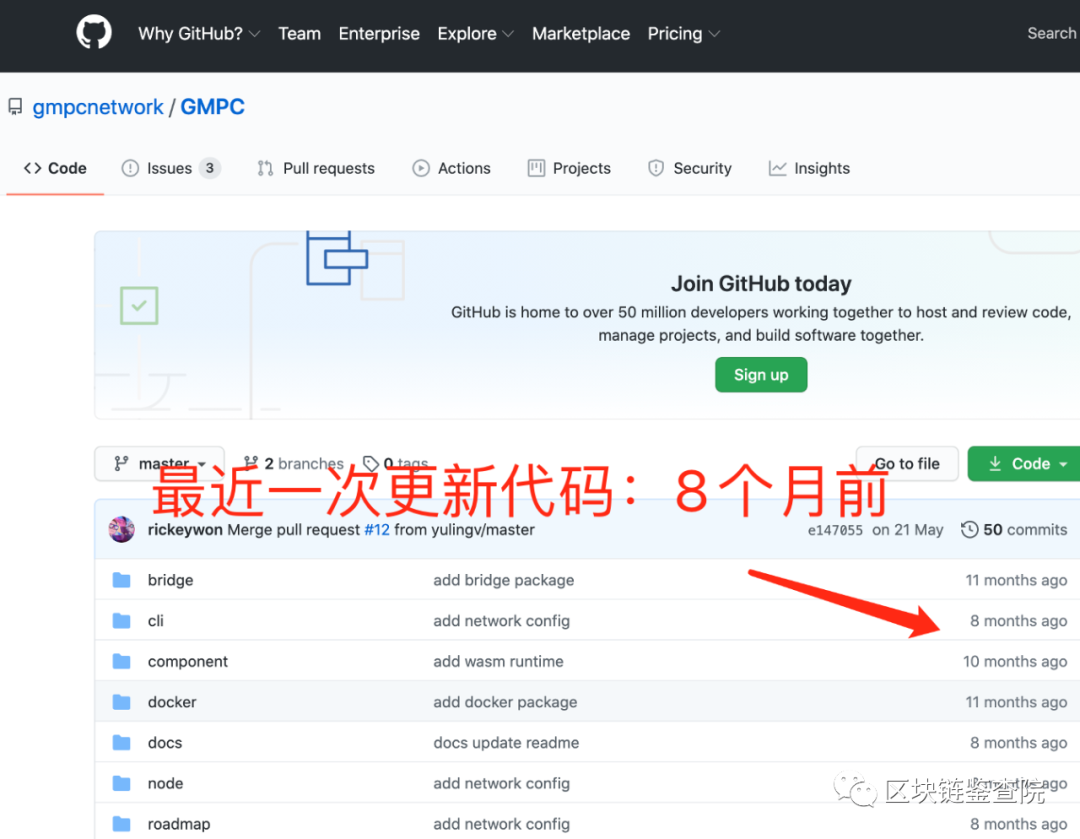
Task: Click the Issues circle icon
Action: click(x=130, y=168)
